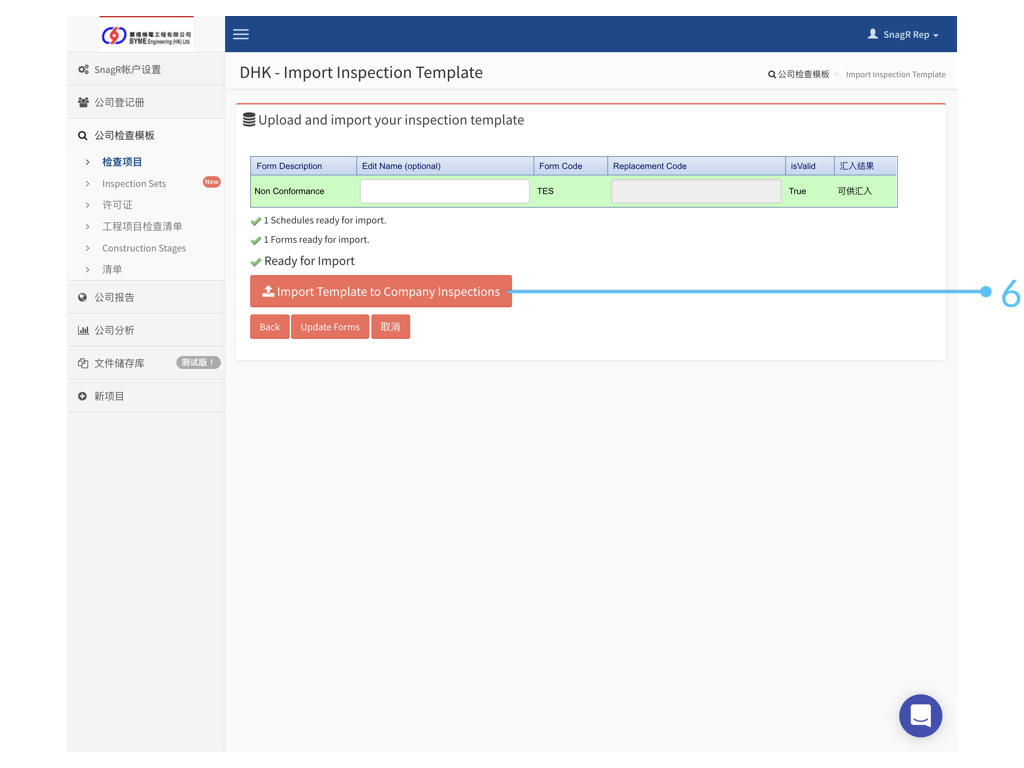Image resolution: width=1024 pixels, height=768 pixels.
Task: Click the Update Forms button
Action: 330,327
